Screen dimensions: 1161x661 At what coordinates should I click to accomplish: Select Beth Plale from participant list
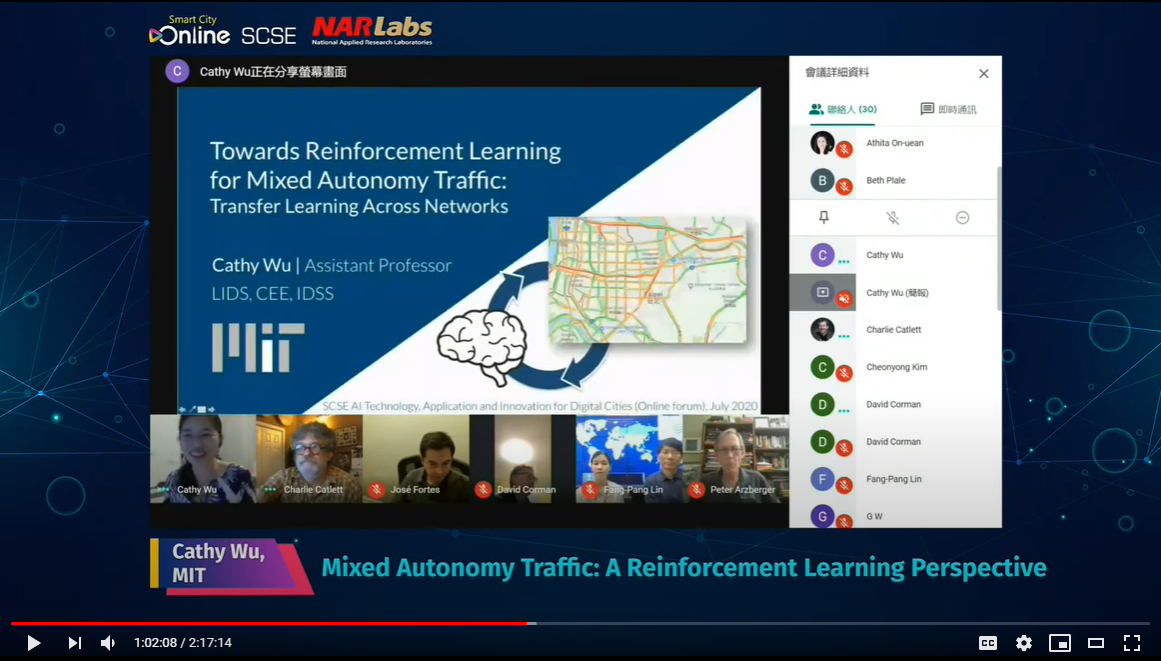tap(885, 181)
